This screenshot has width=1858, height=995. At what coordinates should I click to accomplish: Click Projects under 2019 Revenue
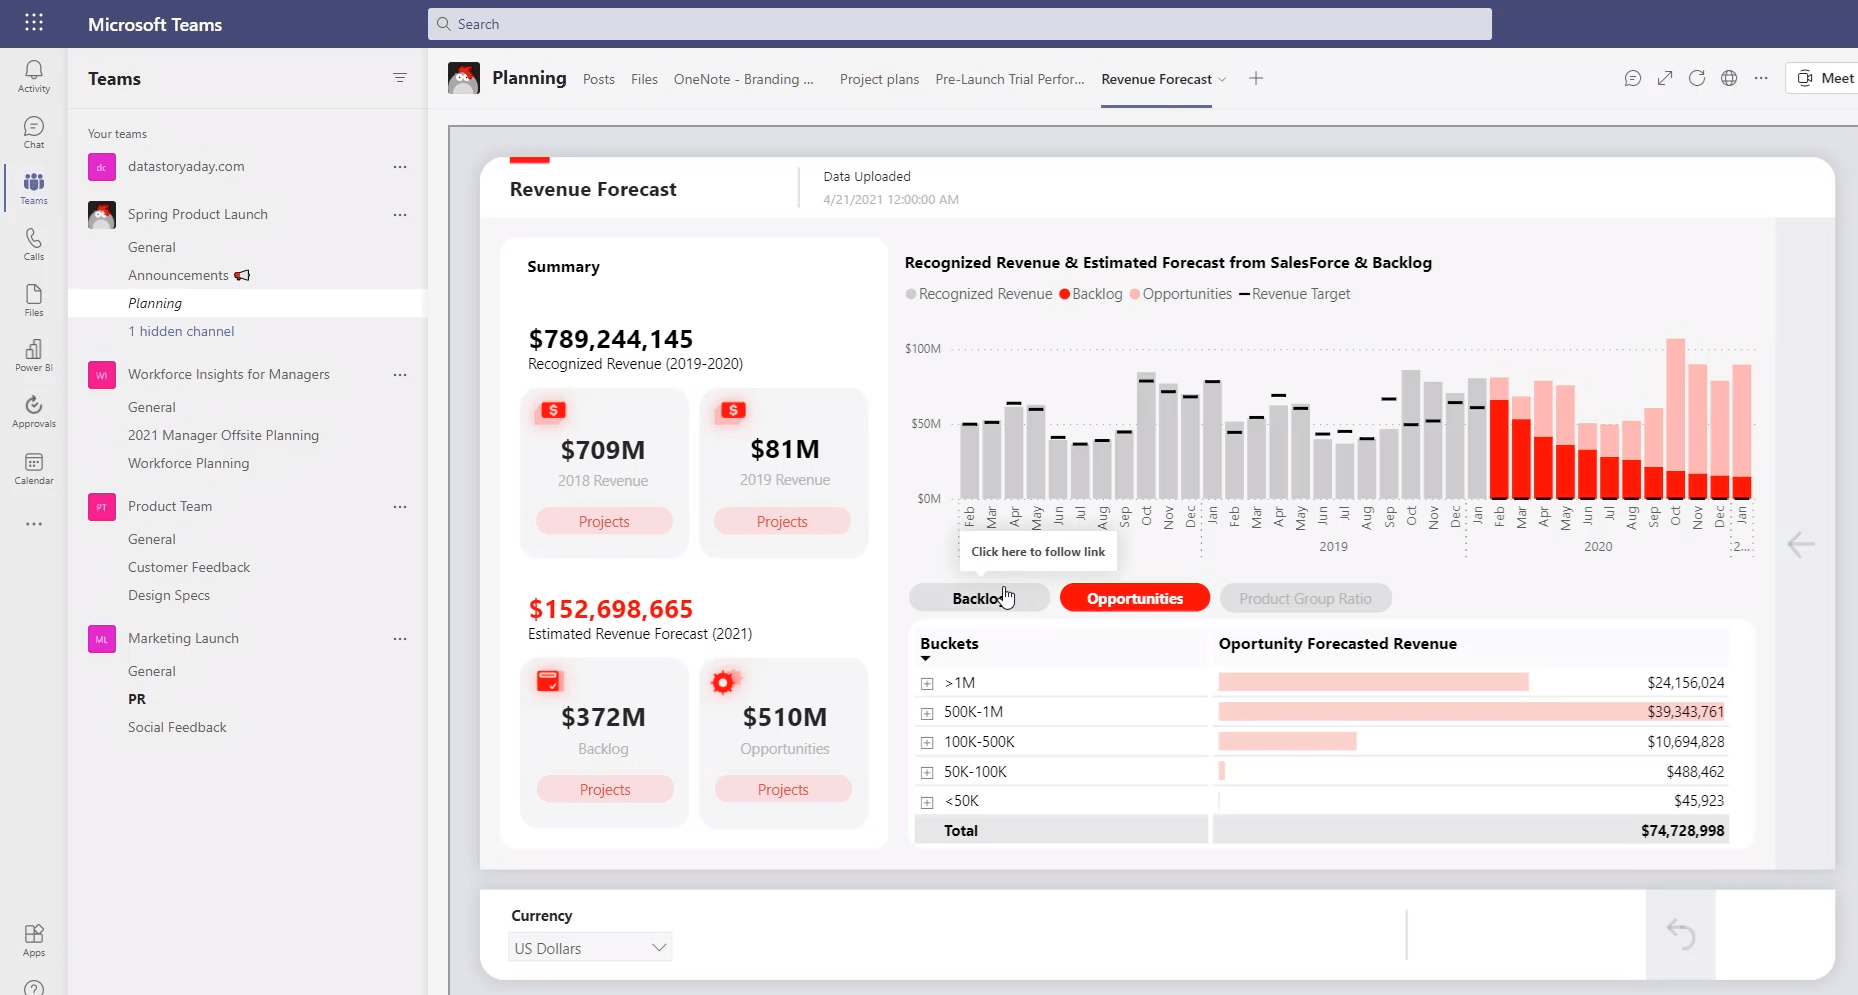tap(782, 522)
